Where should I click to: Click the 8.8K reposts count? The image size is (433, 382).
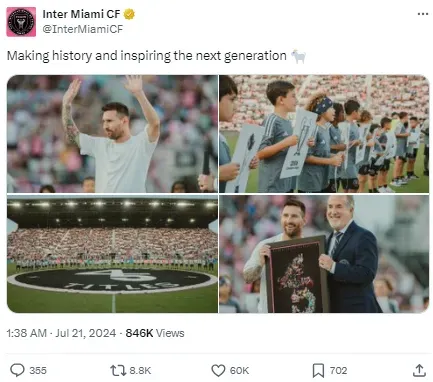point(140,371)
